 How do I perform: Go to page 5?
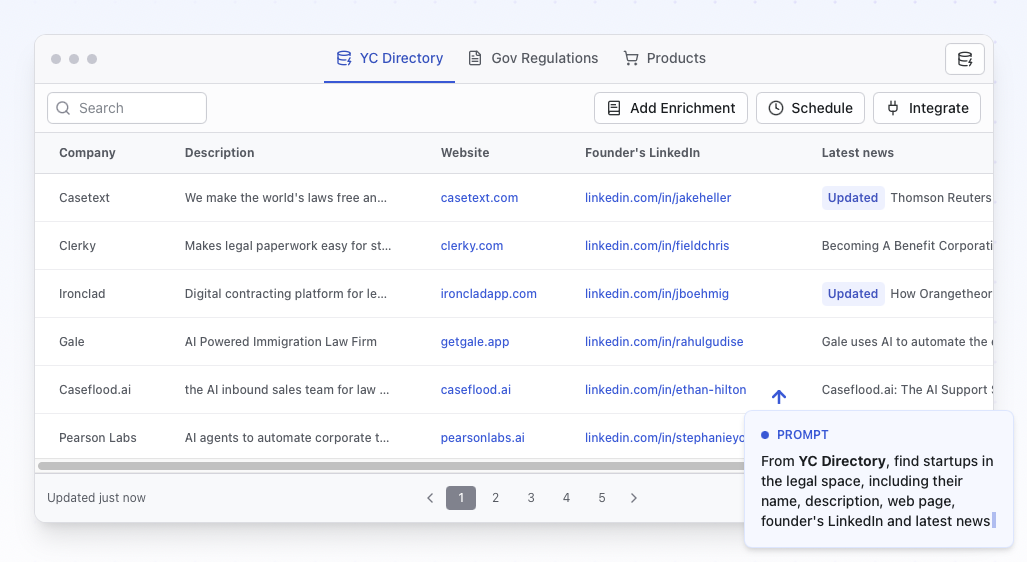602,498
